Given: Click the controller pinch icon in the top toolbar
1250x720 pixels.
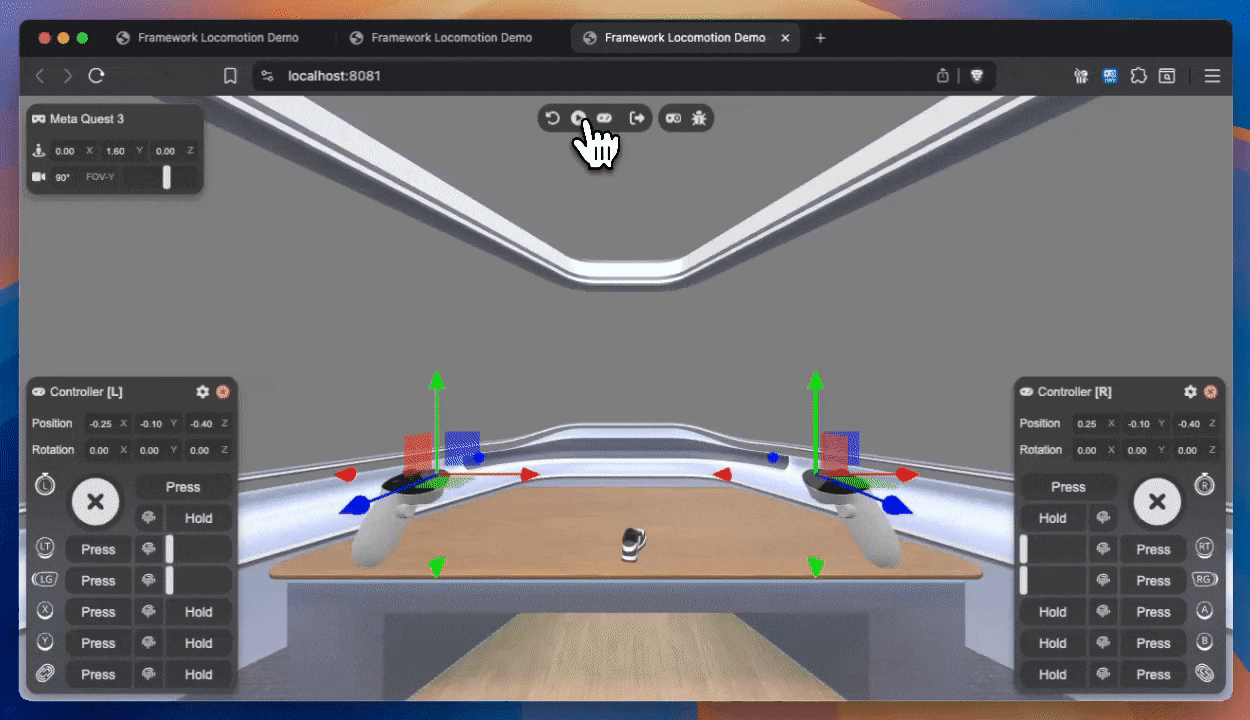Looking at the screenshot, I should [604, 118].
